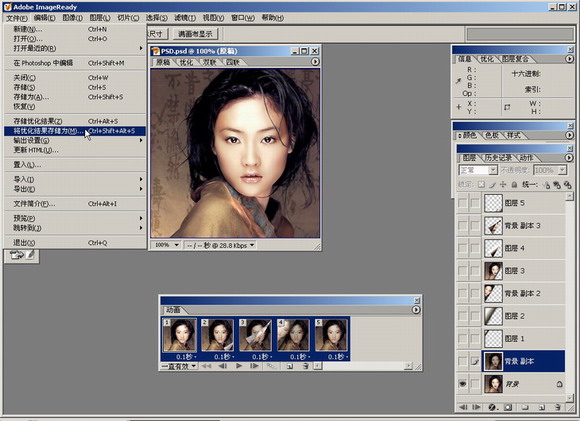Click the hand icon below the File menu
The image size is (580, 421).
16,255
